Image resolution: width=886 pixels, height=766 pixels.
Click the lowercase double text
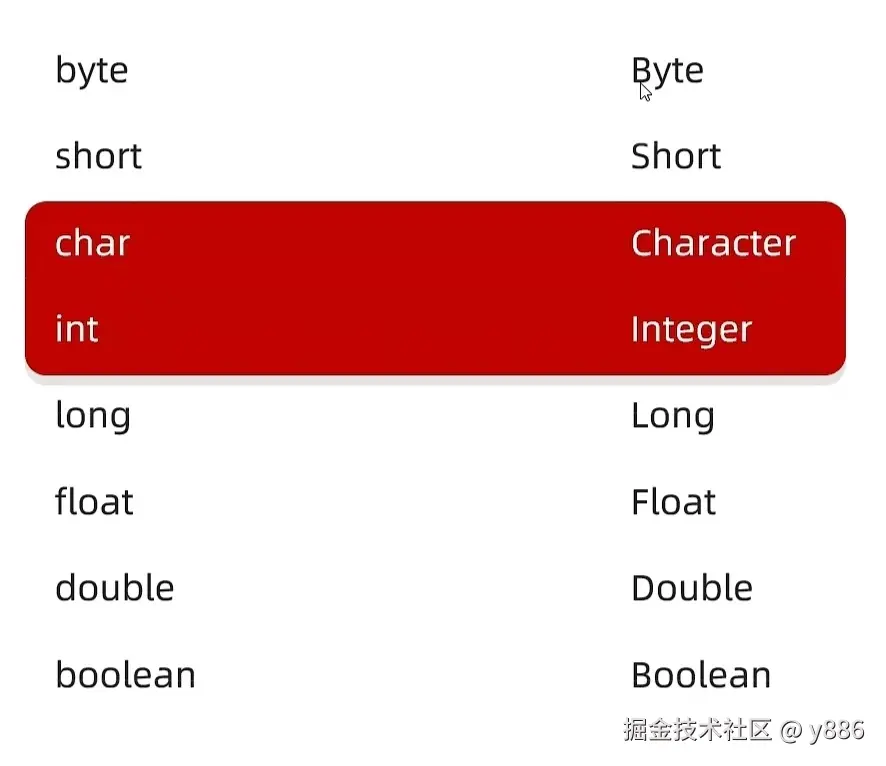(115, 587)
